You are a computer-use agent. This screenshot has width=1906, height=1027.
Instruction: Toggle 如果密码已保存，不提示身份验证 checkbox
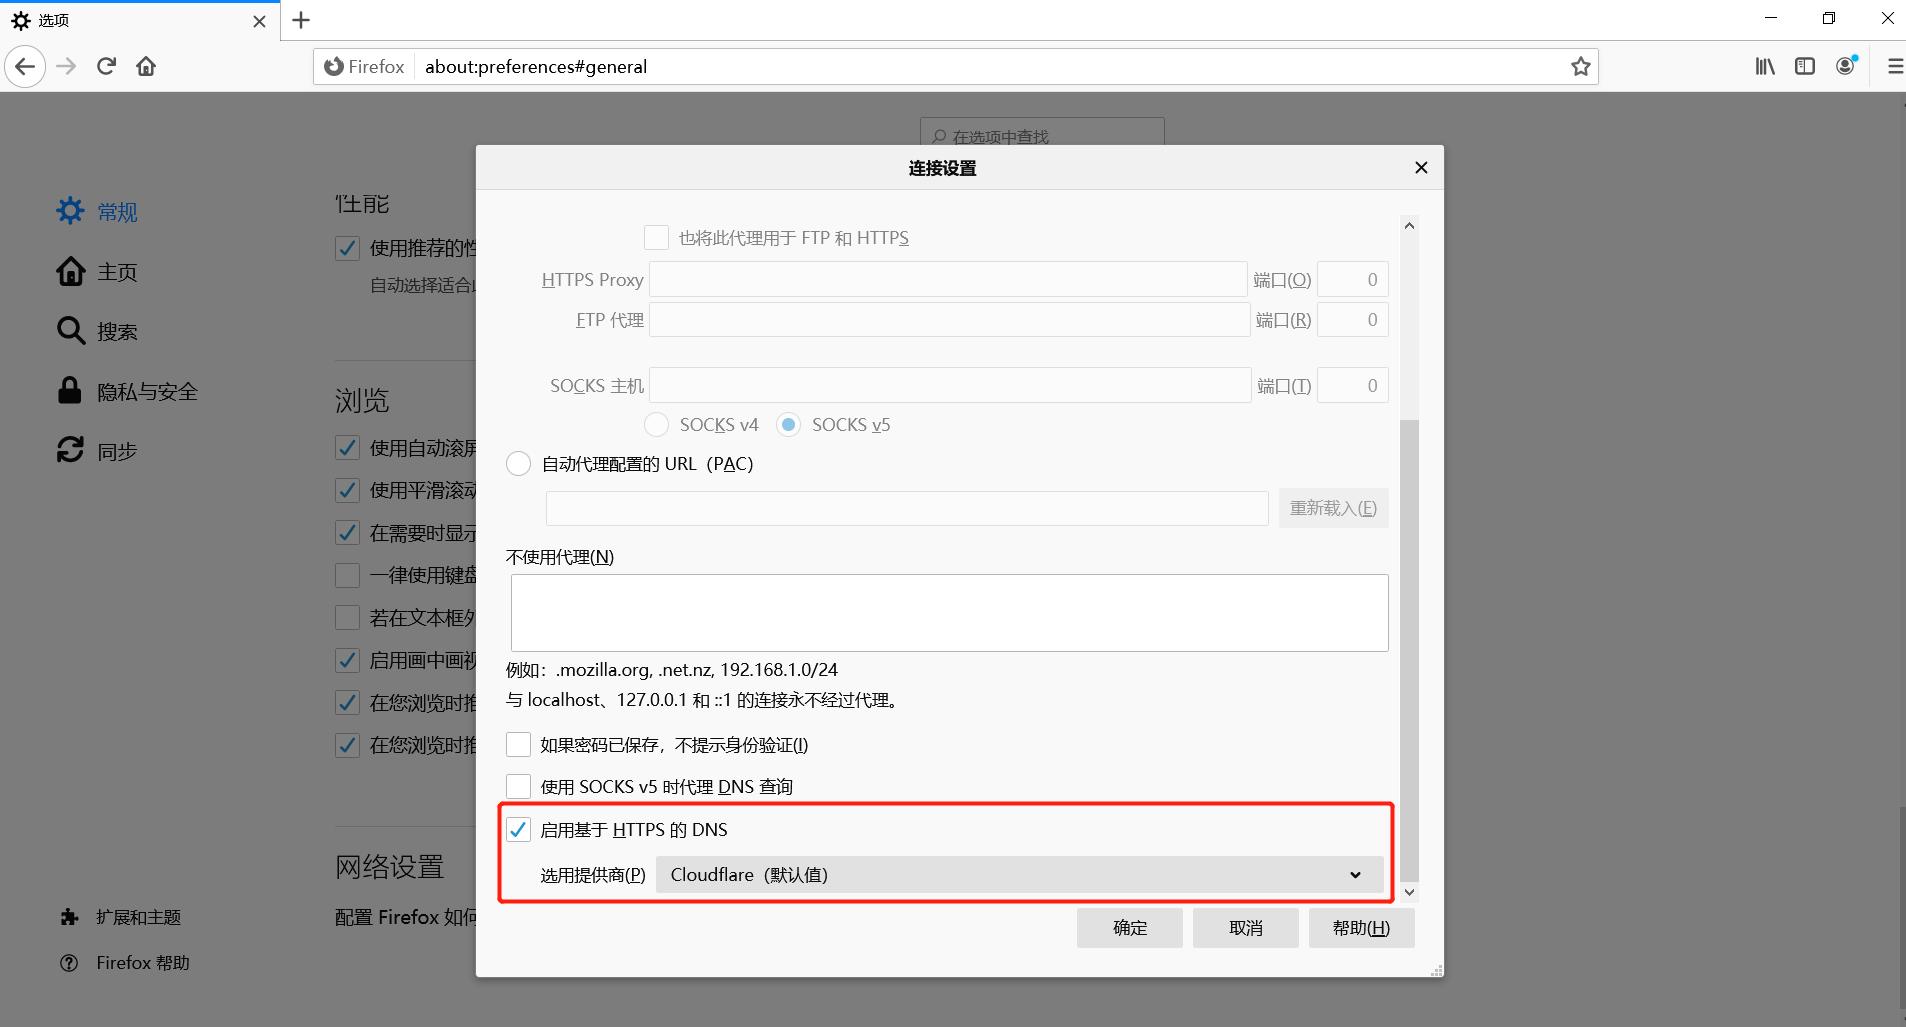518,745
